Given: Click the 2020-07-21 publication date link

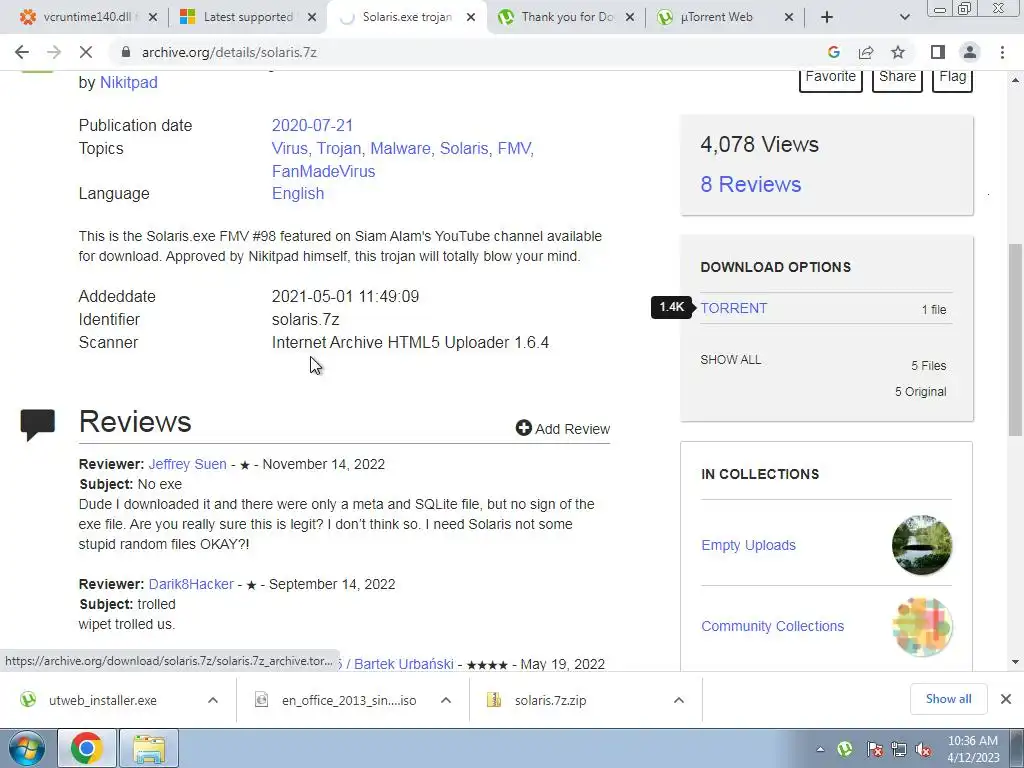Looking at the screenshot, I should click(312, 125).
